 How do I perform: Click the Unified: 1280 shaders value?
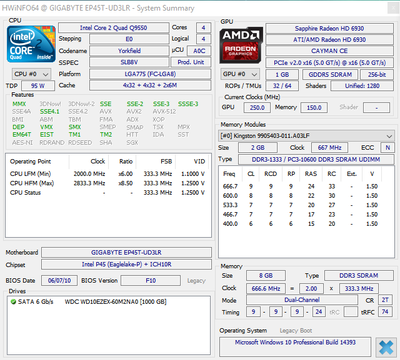click(362, 86)
